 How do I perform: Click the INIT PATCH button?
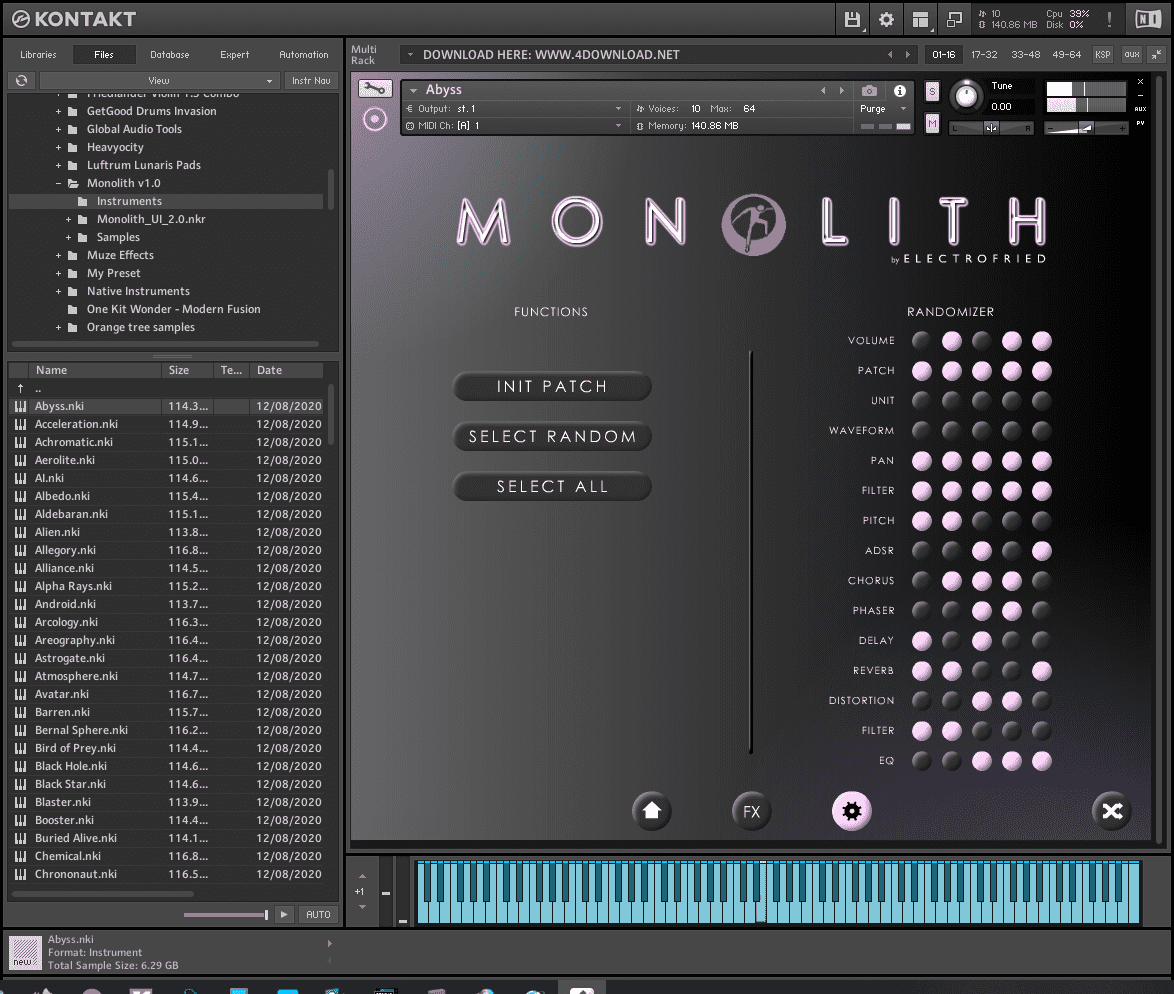pos(552,387)
